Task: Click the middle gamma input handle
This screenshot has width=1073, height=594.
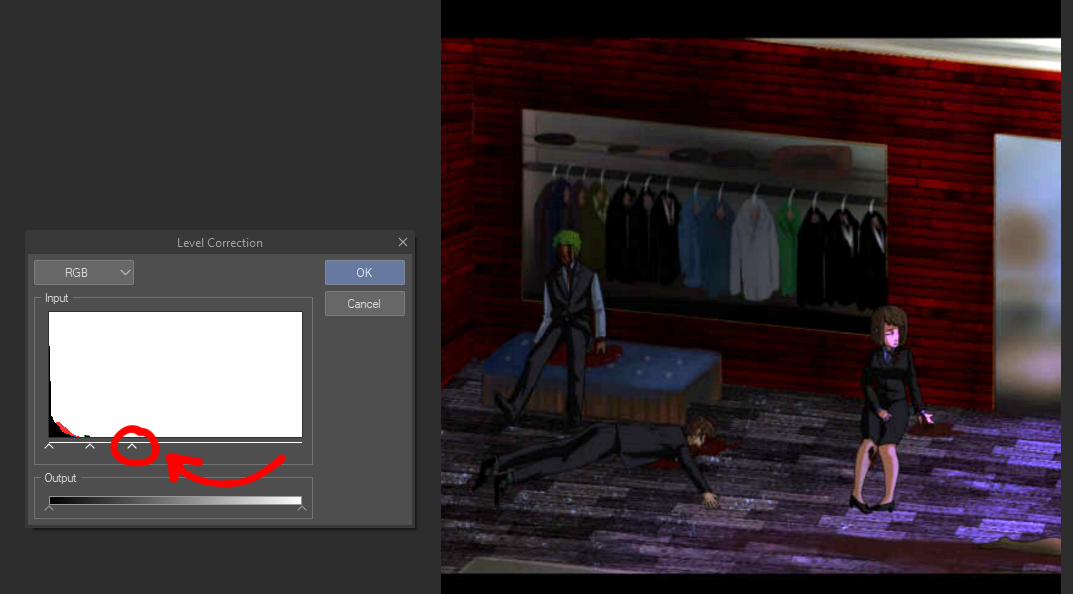Action: point(90,446)
